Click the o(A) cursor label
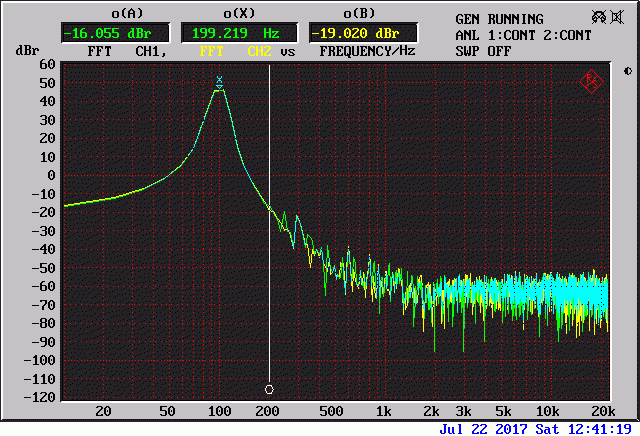Image resolution: width=640 pixels, height=436 pixels. point(127,14)
